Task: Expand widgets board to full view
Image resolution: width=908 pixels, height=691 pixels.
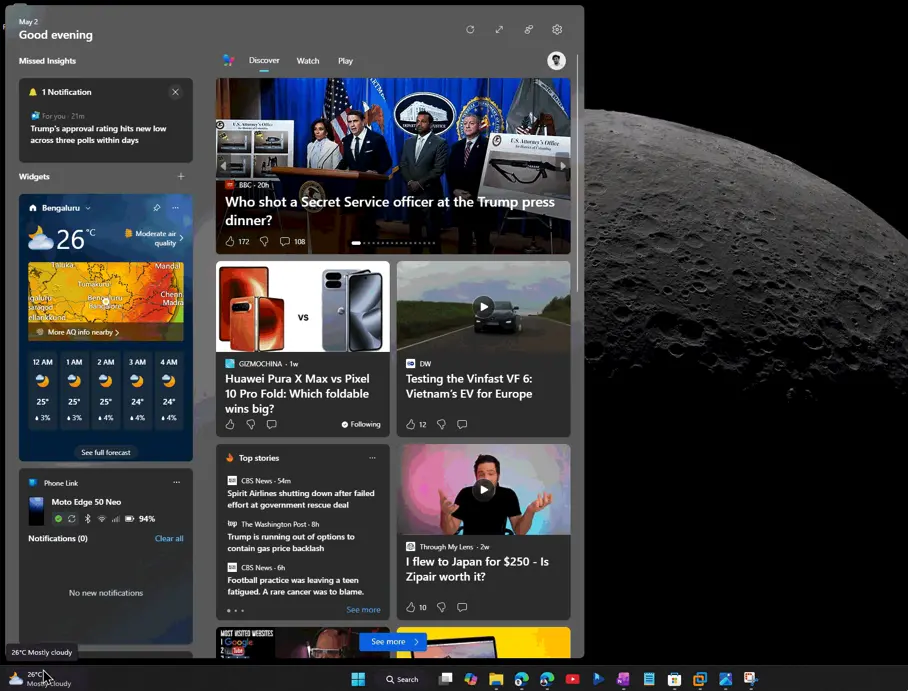Action: (499, 30)
